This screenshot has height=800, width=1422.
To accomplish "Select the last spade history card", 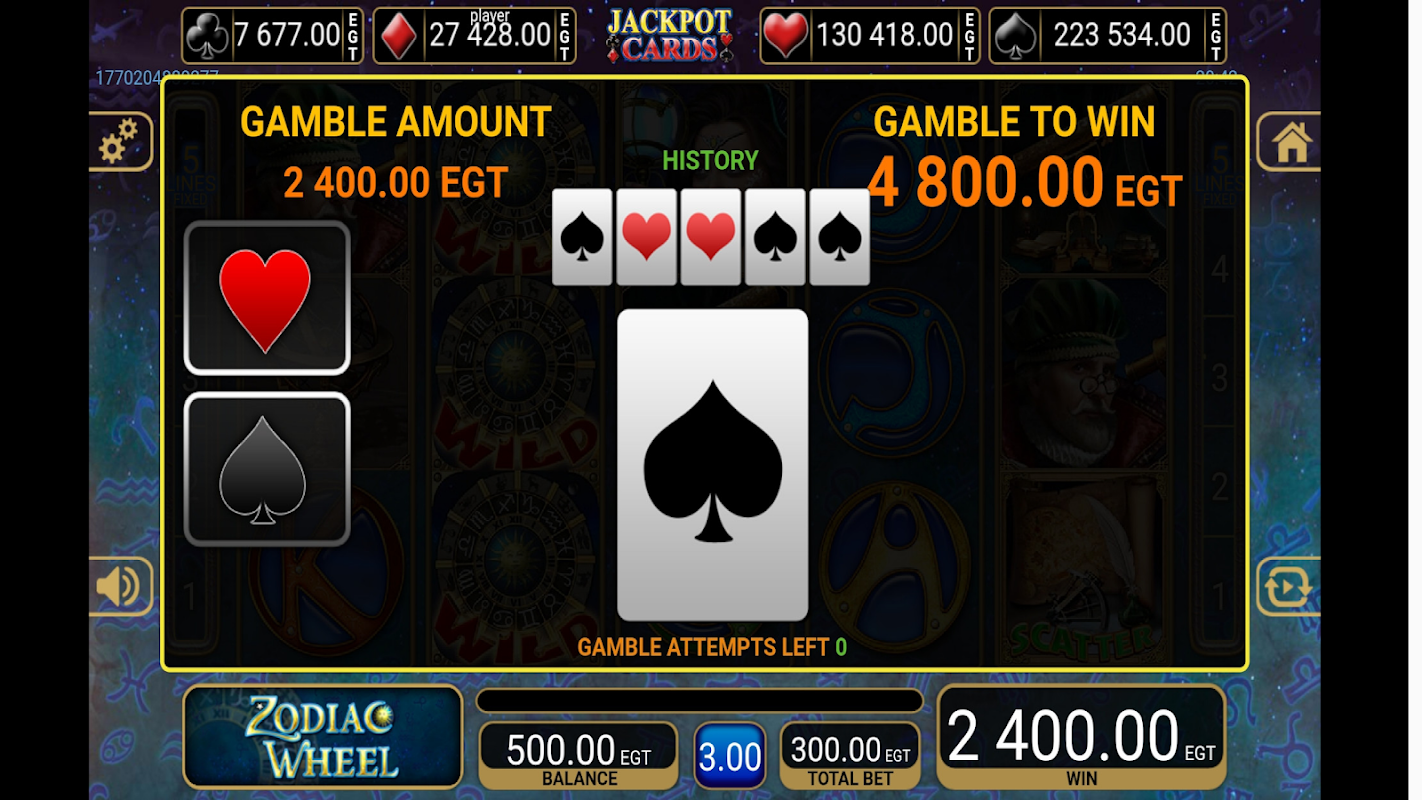I will [839, 237].
